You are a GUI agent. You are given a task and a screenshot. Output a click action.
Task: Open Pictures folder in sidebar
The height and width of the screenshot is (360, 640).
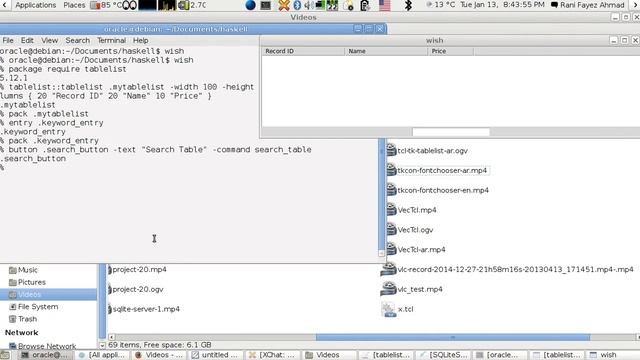[x=27, y=282]
